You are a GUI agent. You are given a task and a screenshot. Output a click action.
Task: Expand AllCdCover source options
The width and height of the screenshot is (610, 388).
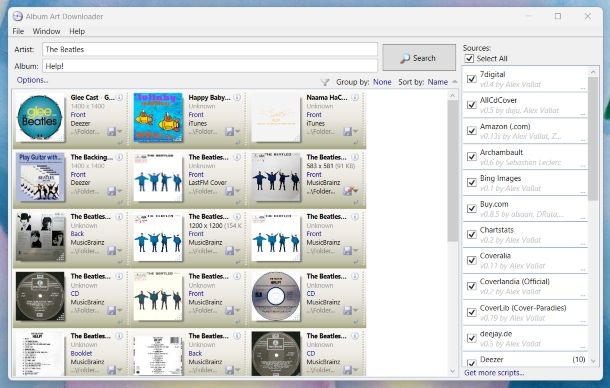582,114
